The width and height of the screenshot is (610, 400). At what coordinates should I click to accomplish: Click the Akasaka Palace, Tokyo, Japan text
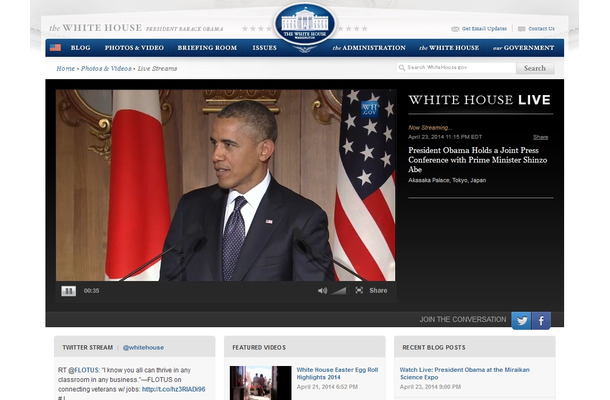coord(447,180)
